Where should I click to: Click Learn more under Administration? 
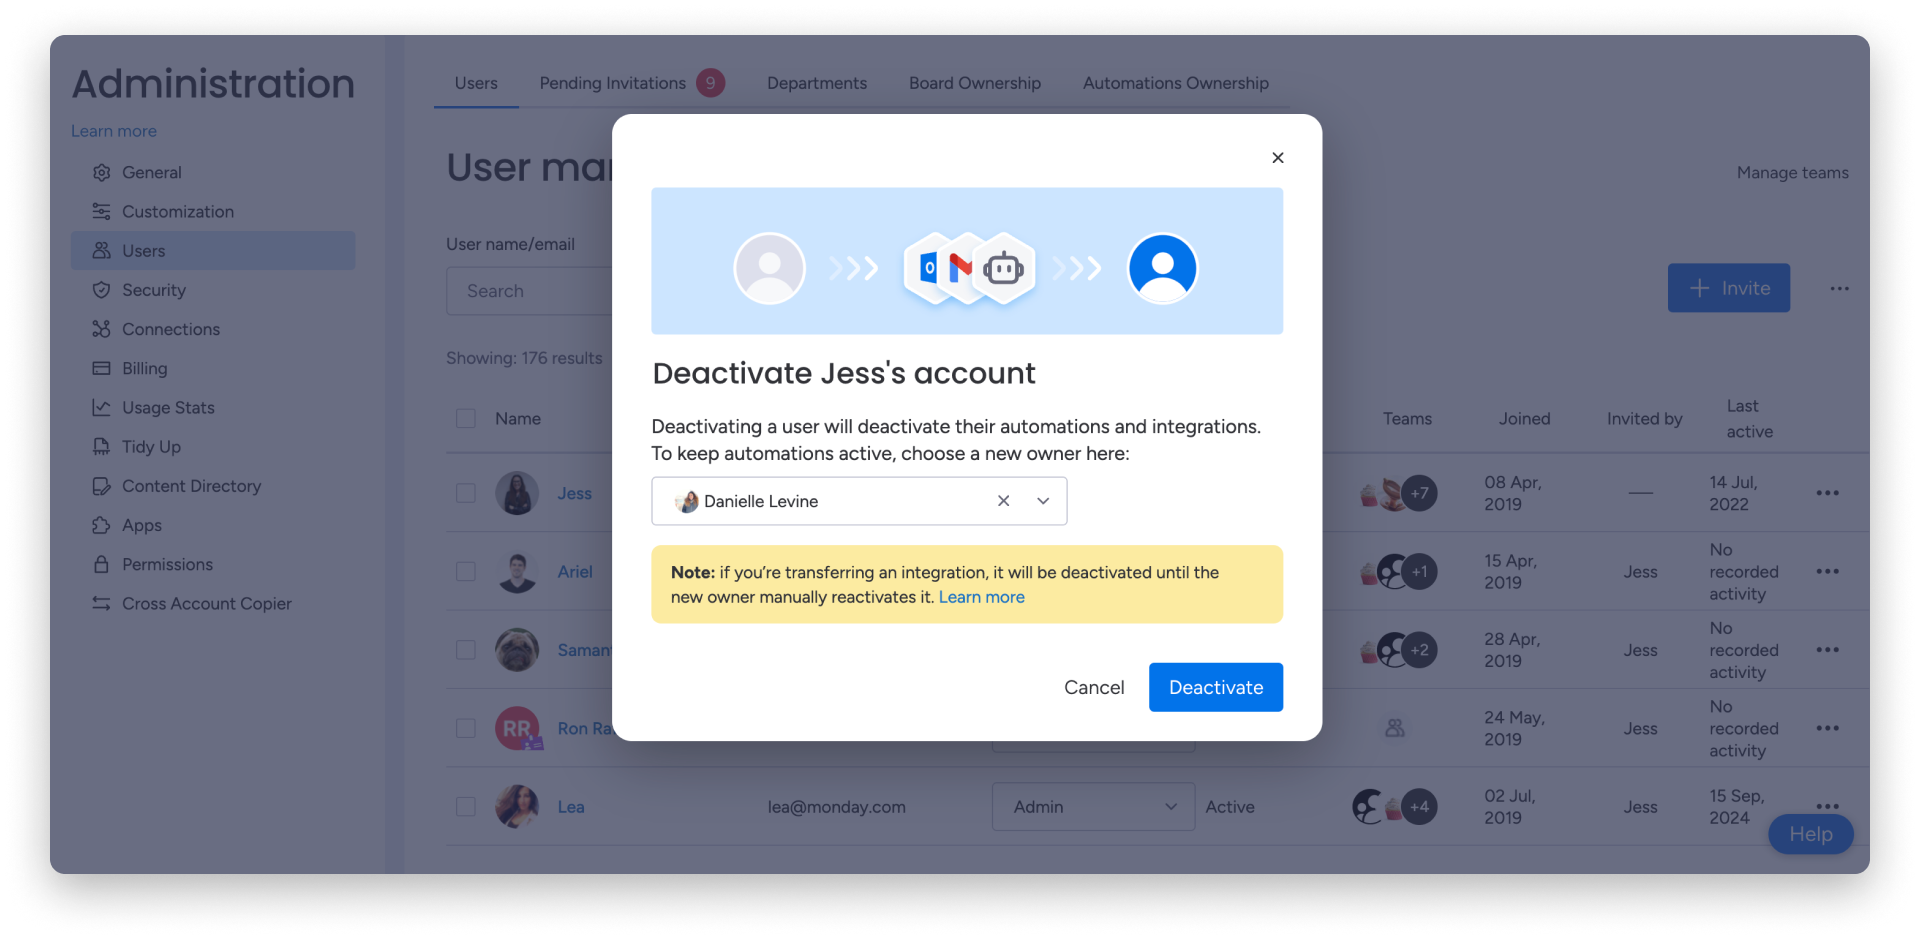click(x=114, y=131)
